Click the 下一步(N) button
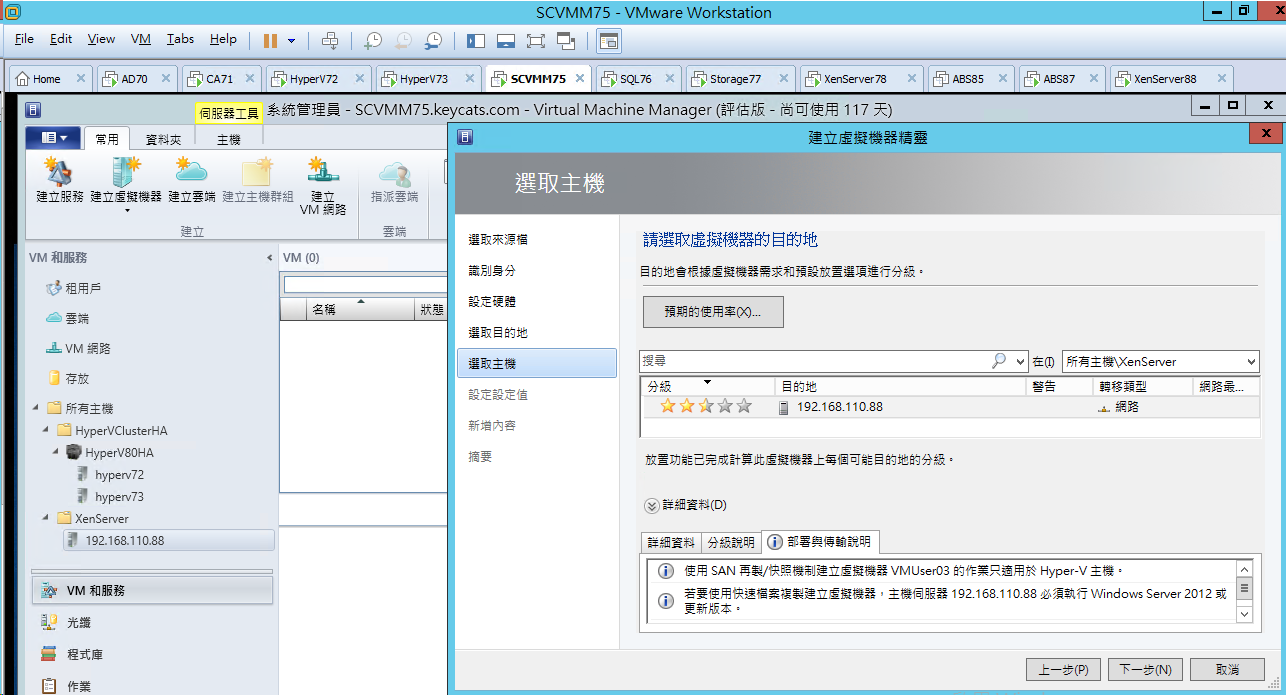Viewport: 1286px width, 695px height. pos(1146,669)
